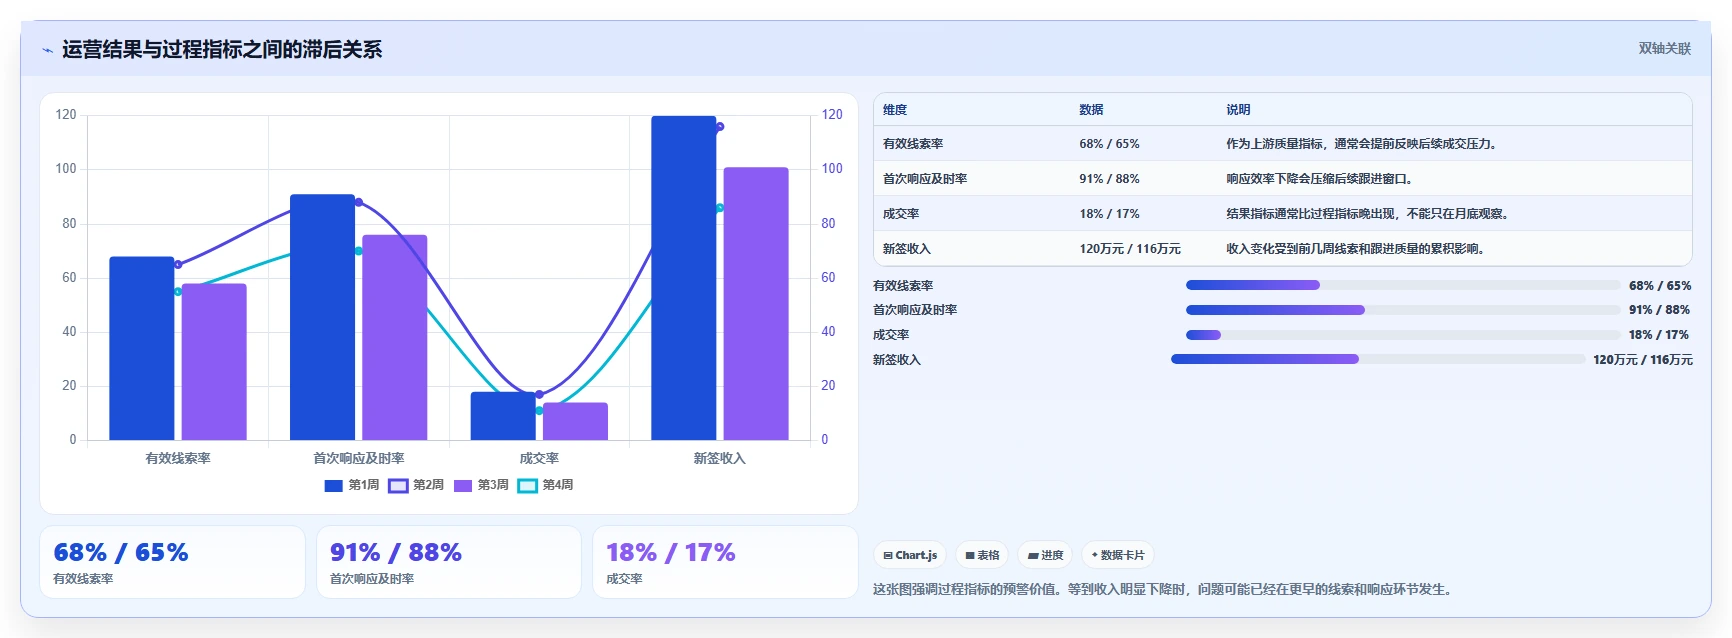Click the 数据 column header
The image size is (1732, 638).
click(1091, 110)
